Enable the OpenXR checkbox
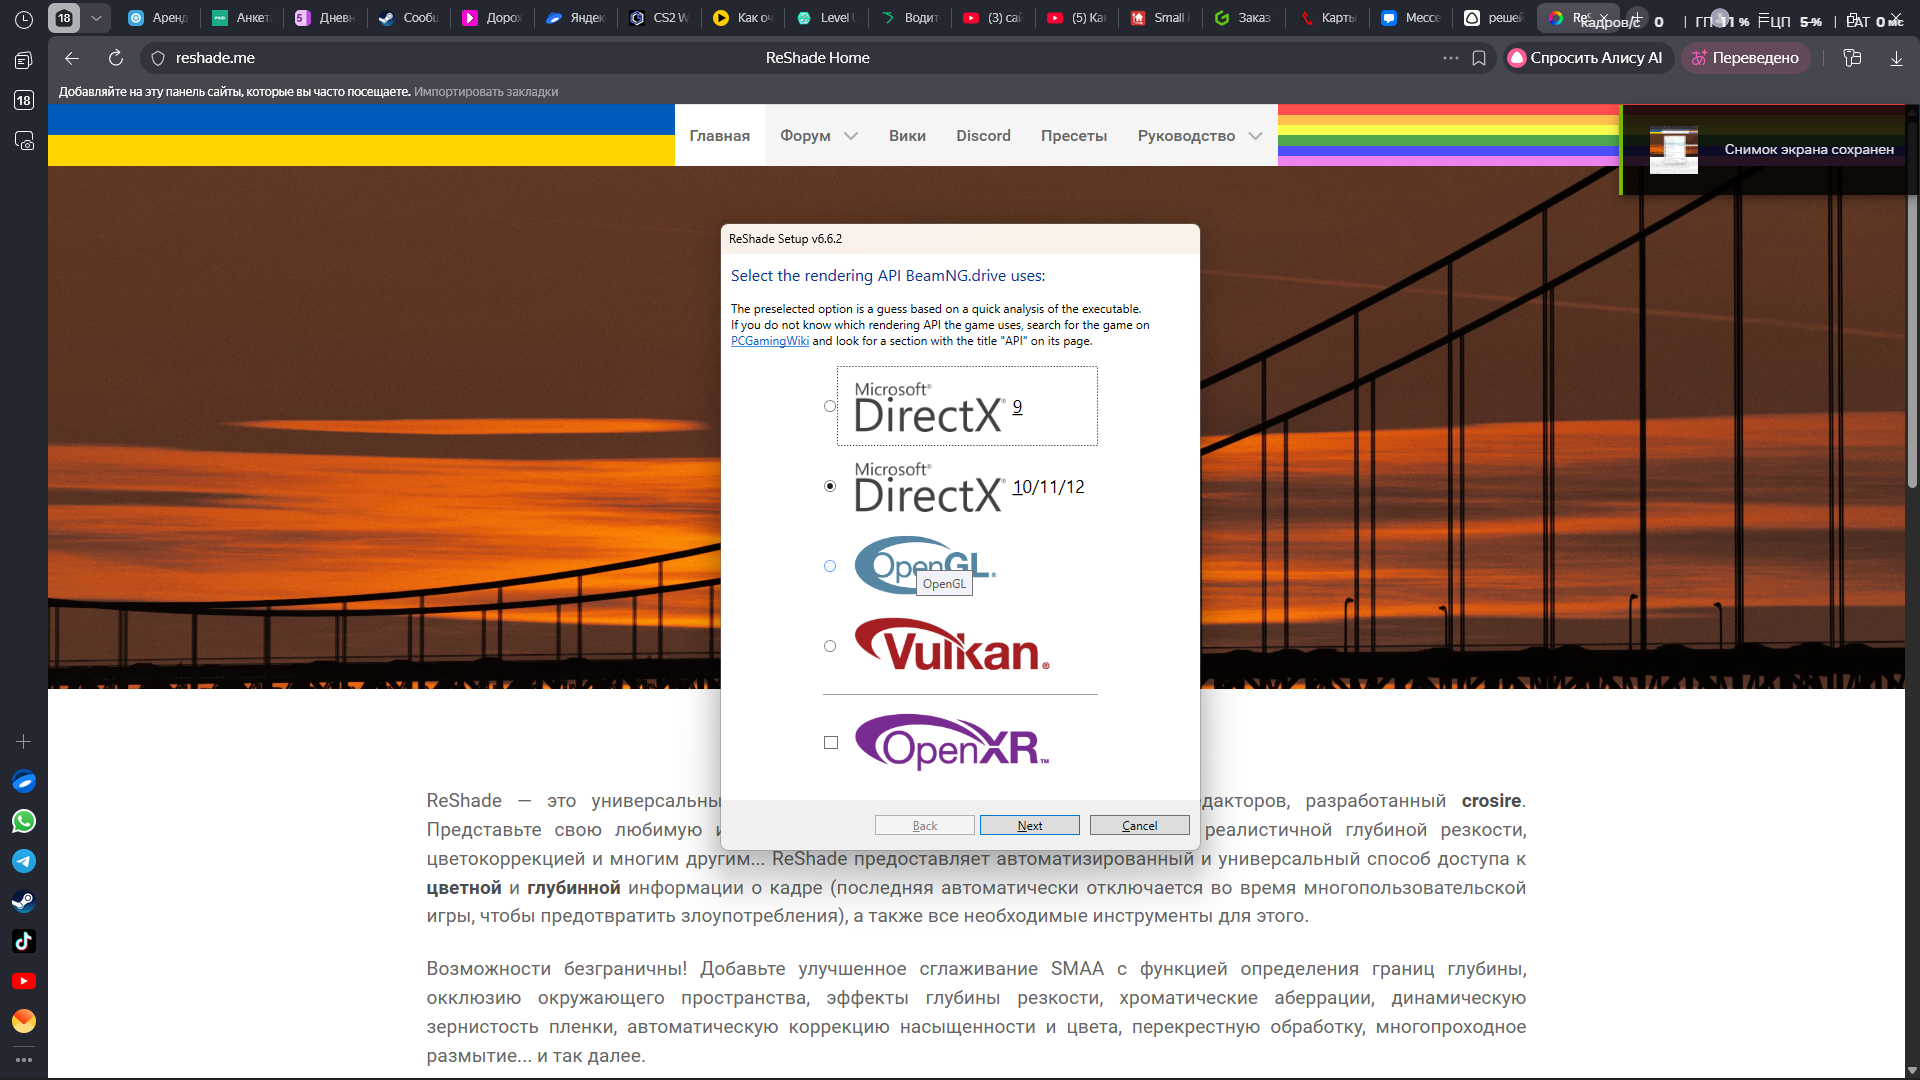The image size is (1920, 1080). [831, 742]
